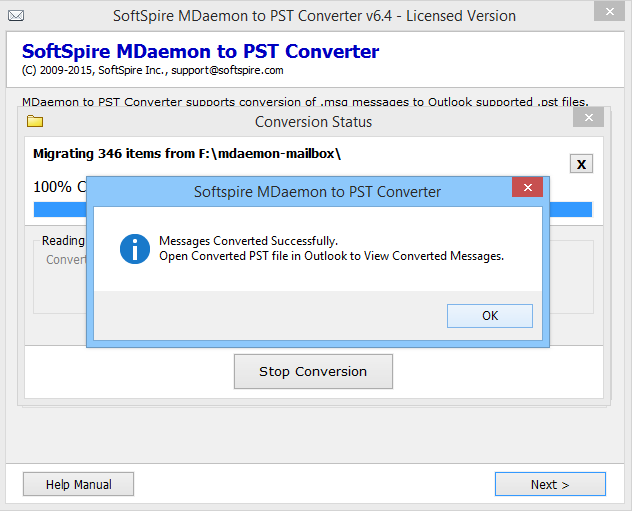Close the main MDaemon to PST Converter window
This screenshot has height=511, width=632.
[x=609, y=11]
